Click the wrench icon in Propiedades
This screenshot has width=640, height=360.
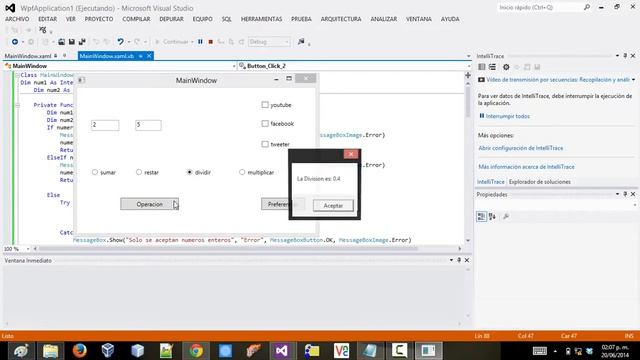(506, 216)
